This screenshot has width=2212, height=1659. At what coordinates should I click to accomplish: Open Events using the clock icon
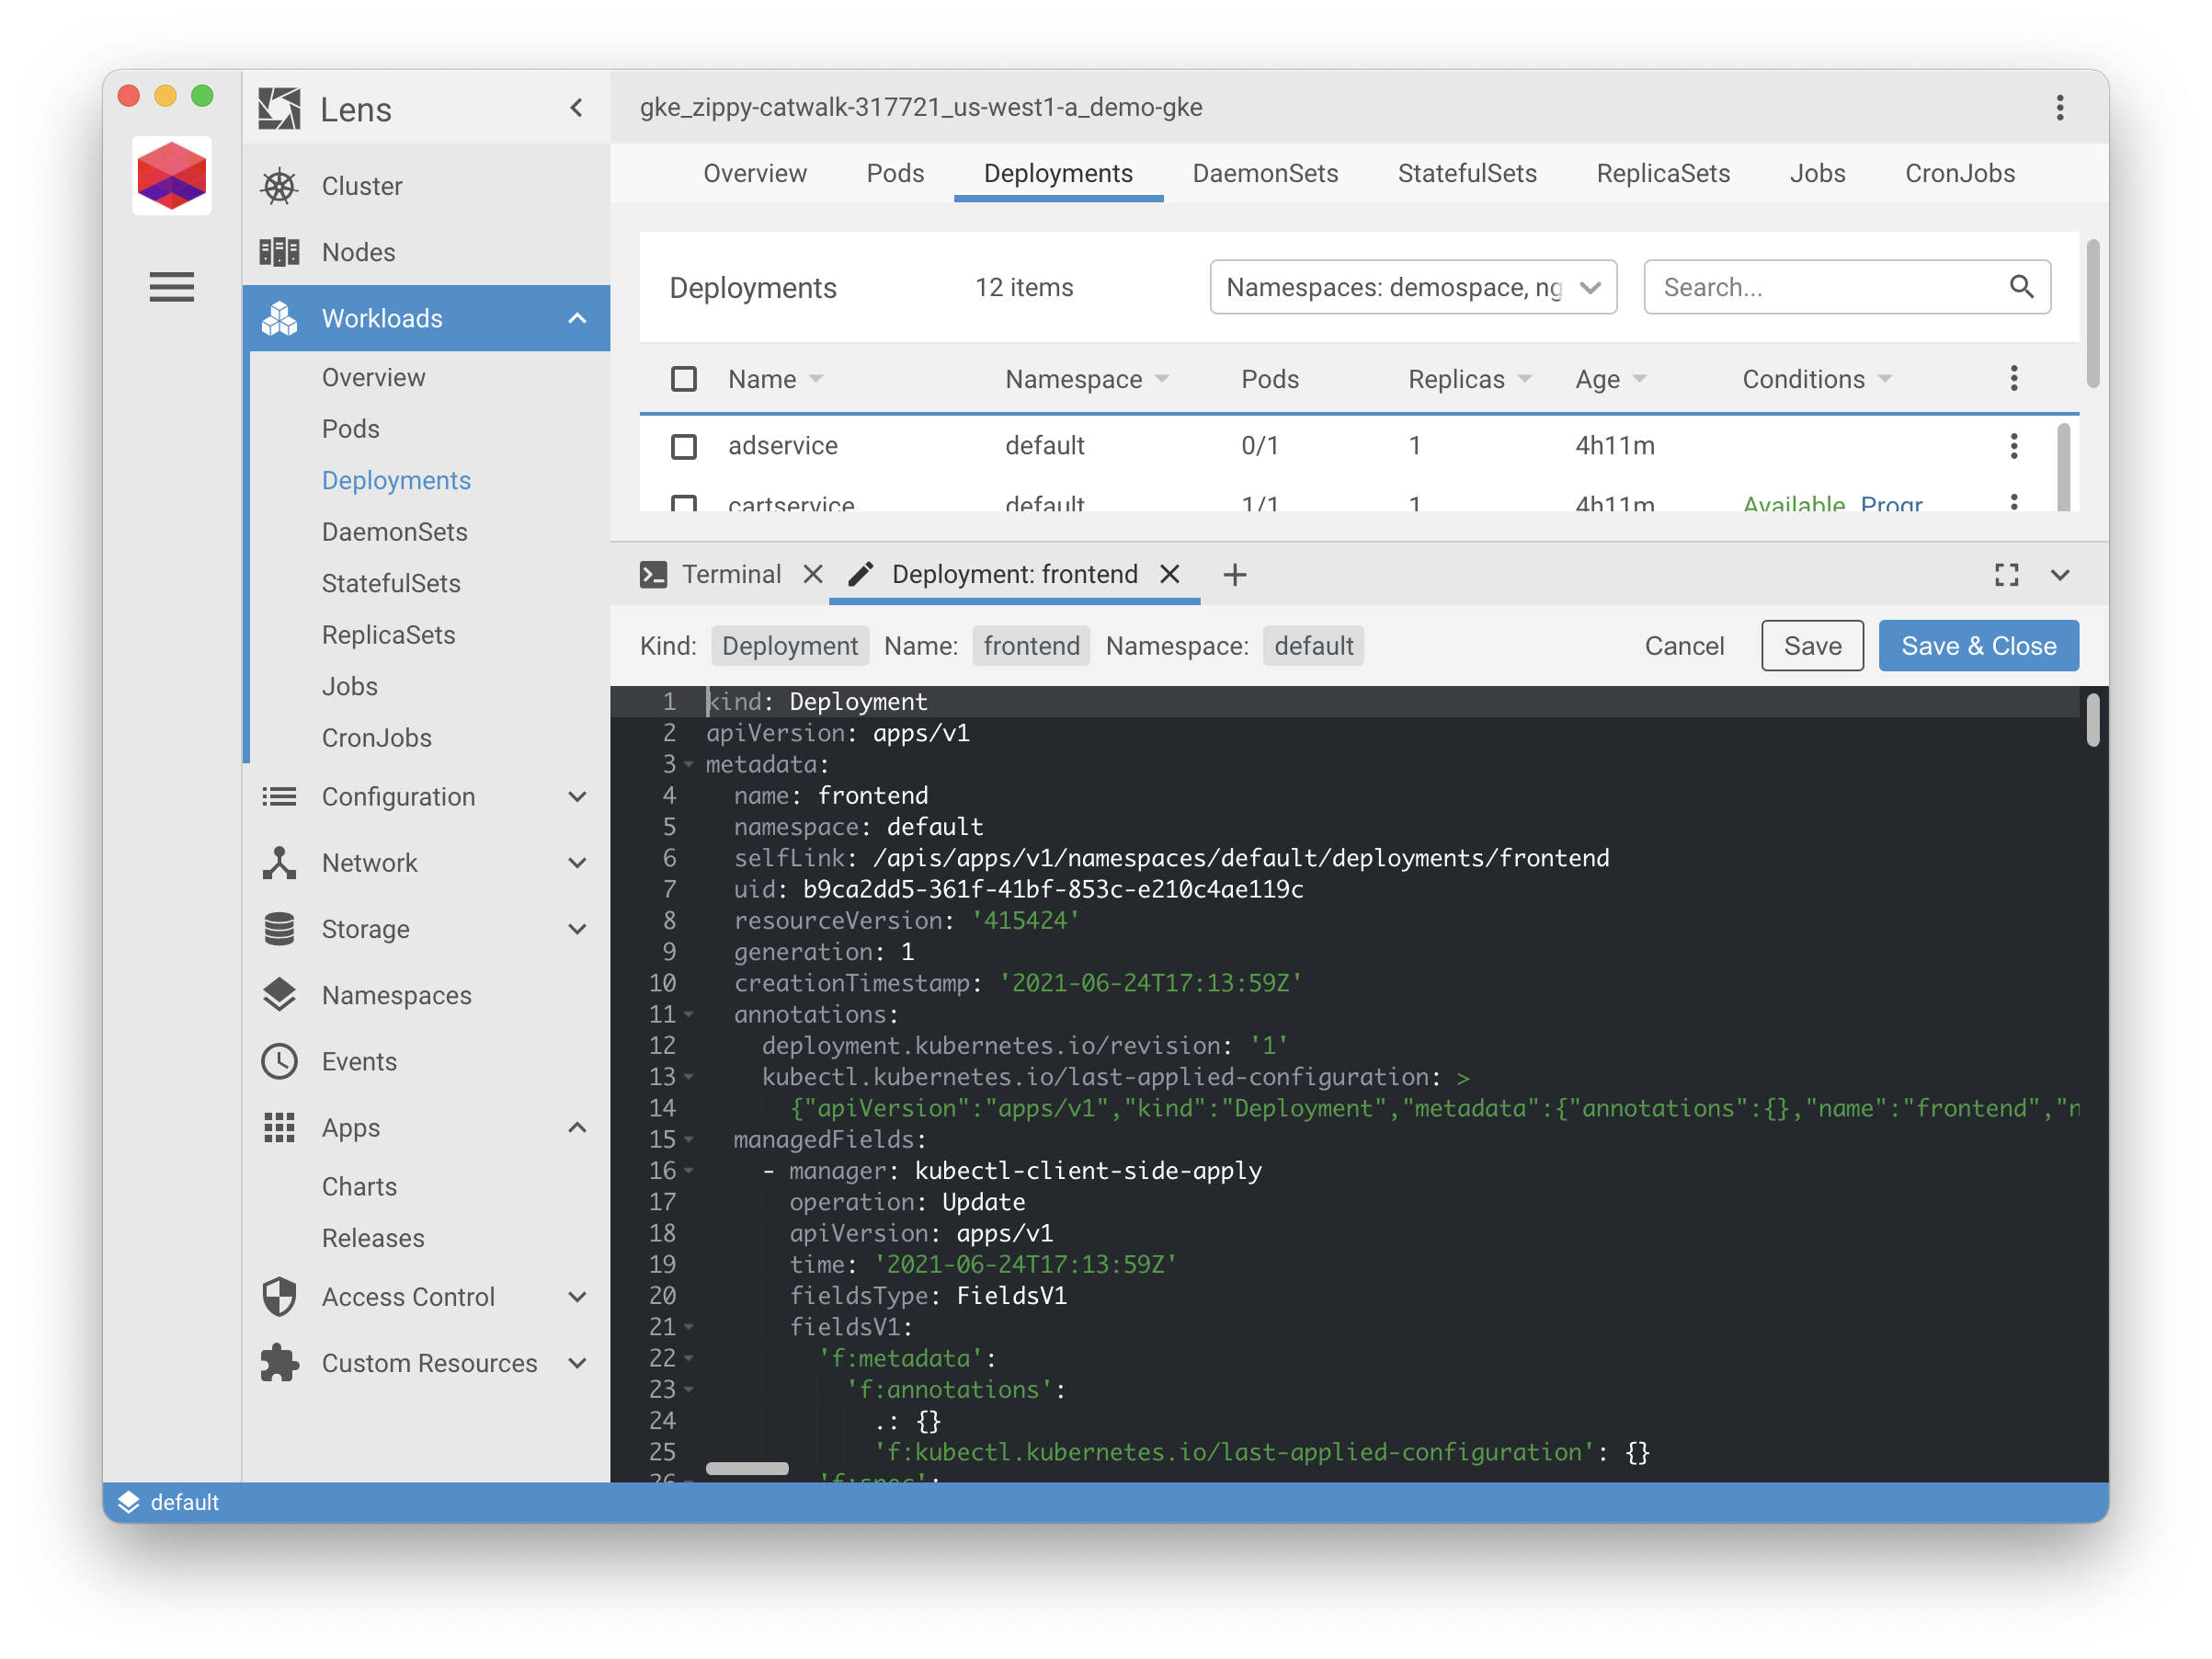pos(277,1061)
